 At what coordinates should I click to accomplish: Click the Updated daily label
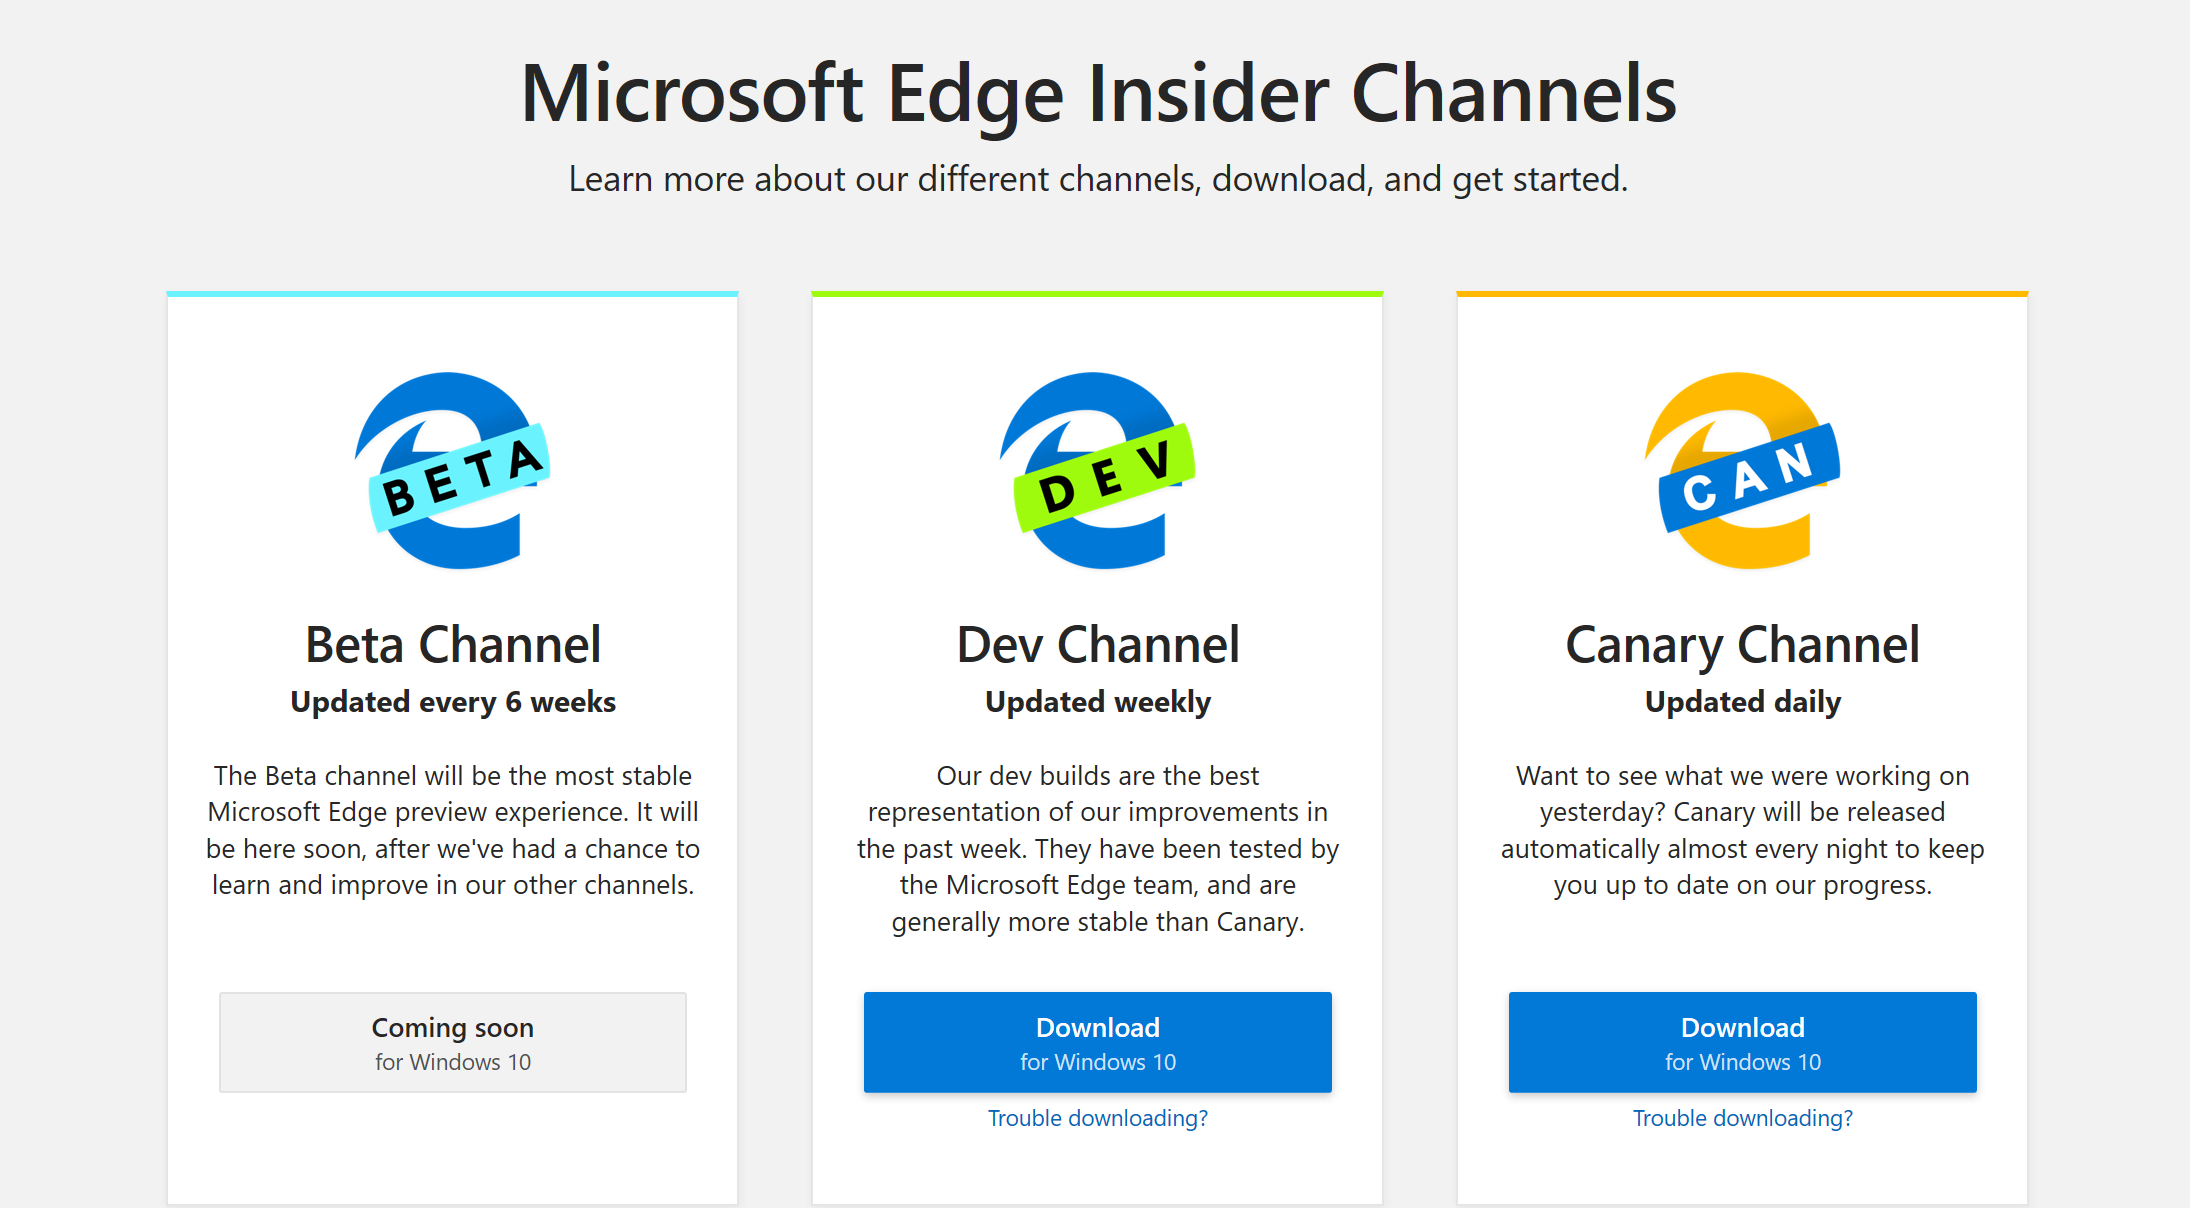[1742, 702]
